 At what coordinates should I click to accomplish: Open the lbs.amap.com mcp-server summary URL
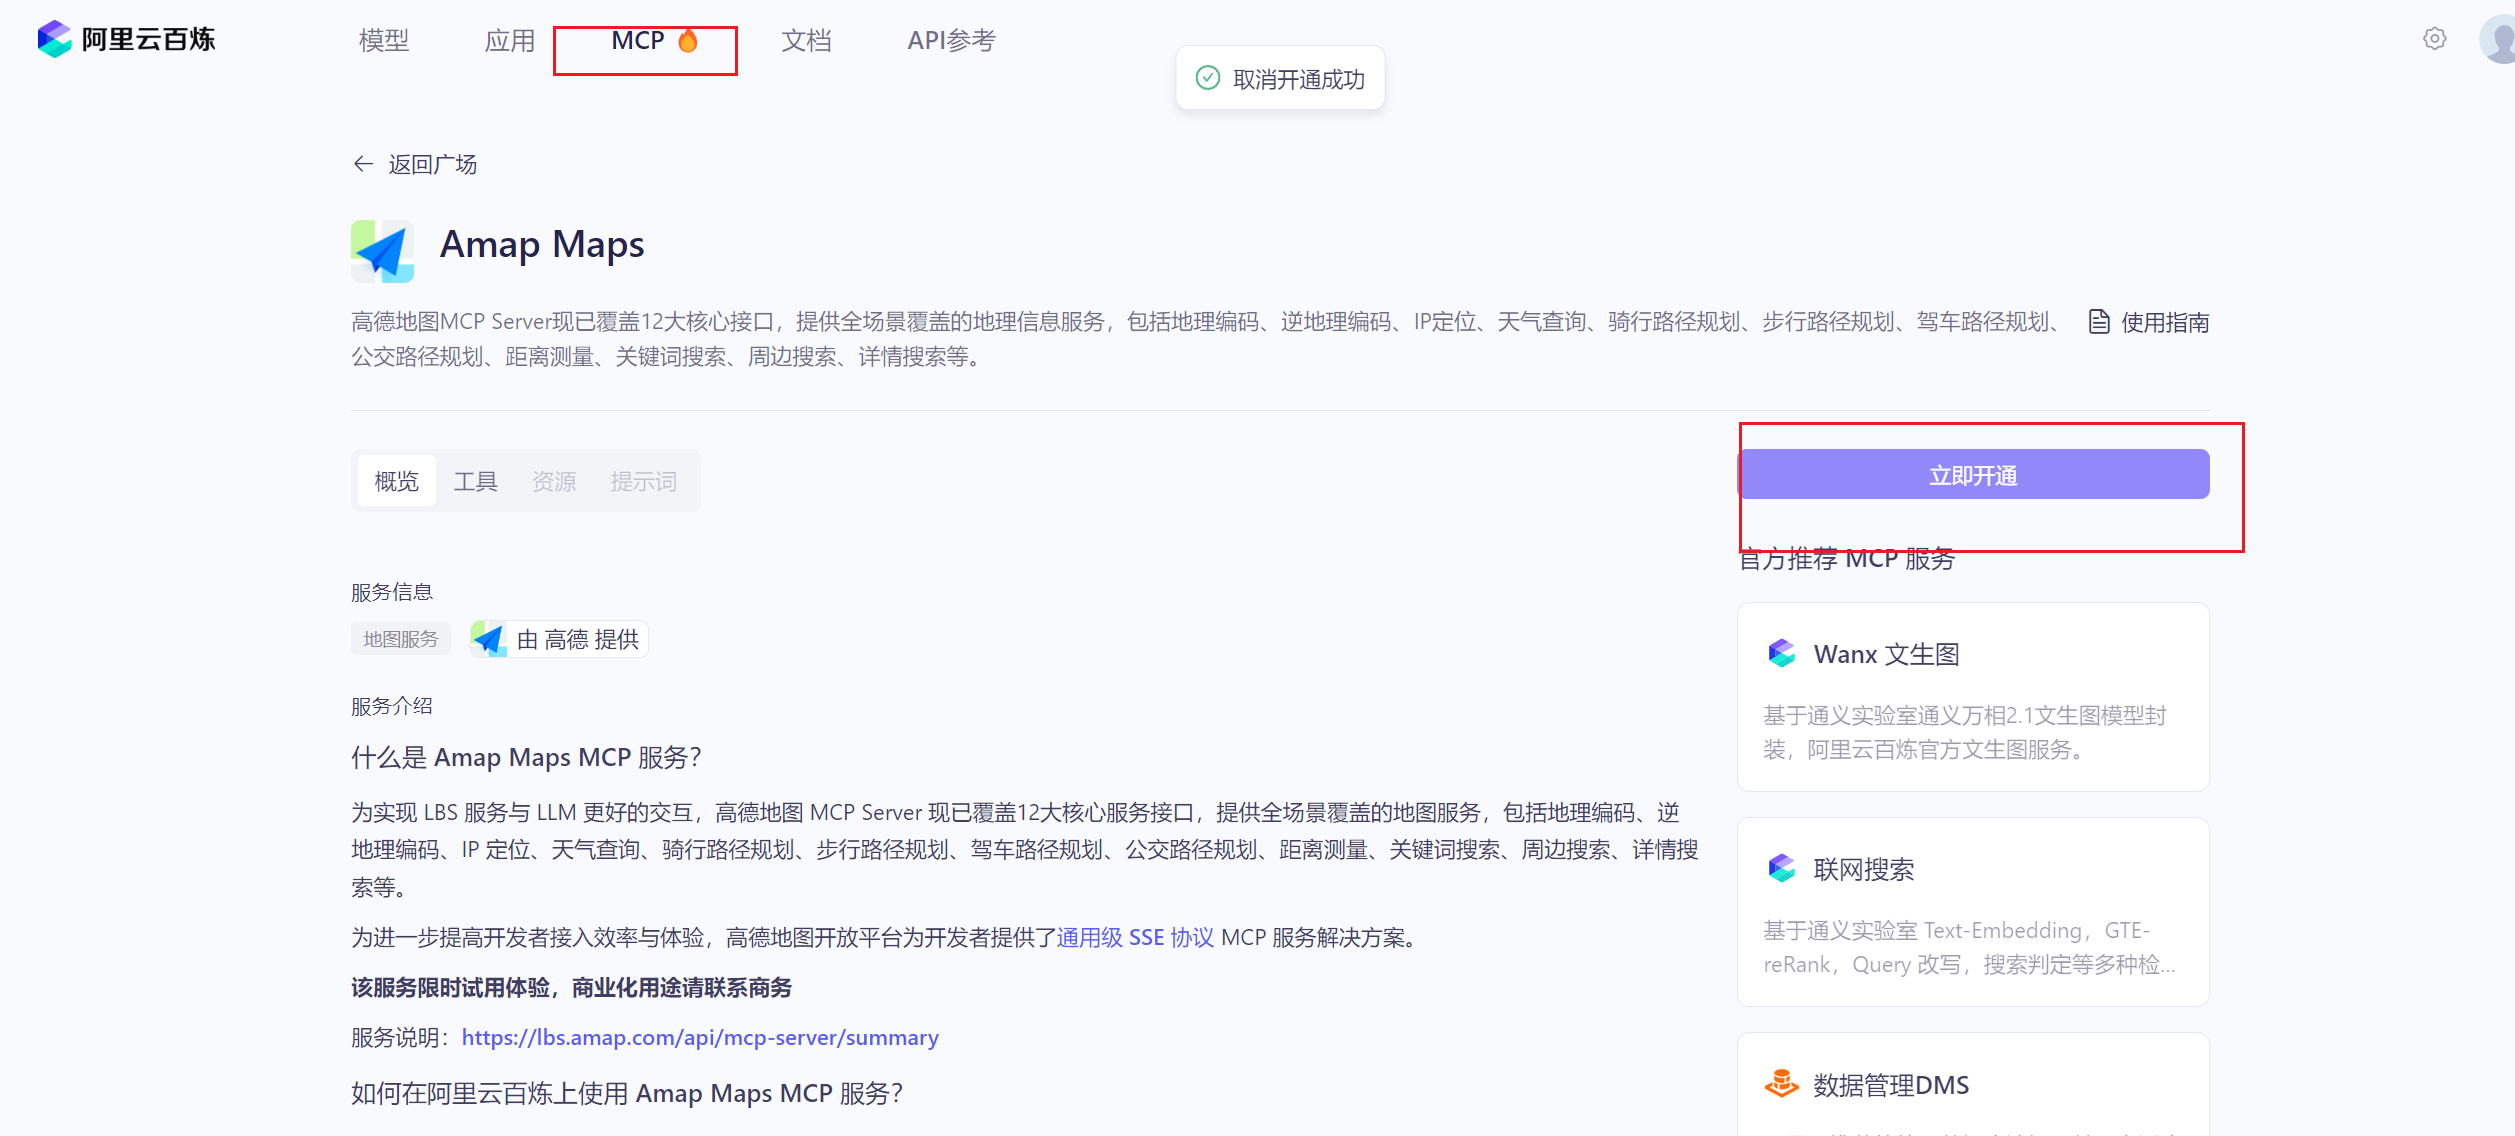[x=700, y=1037]
